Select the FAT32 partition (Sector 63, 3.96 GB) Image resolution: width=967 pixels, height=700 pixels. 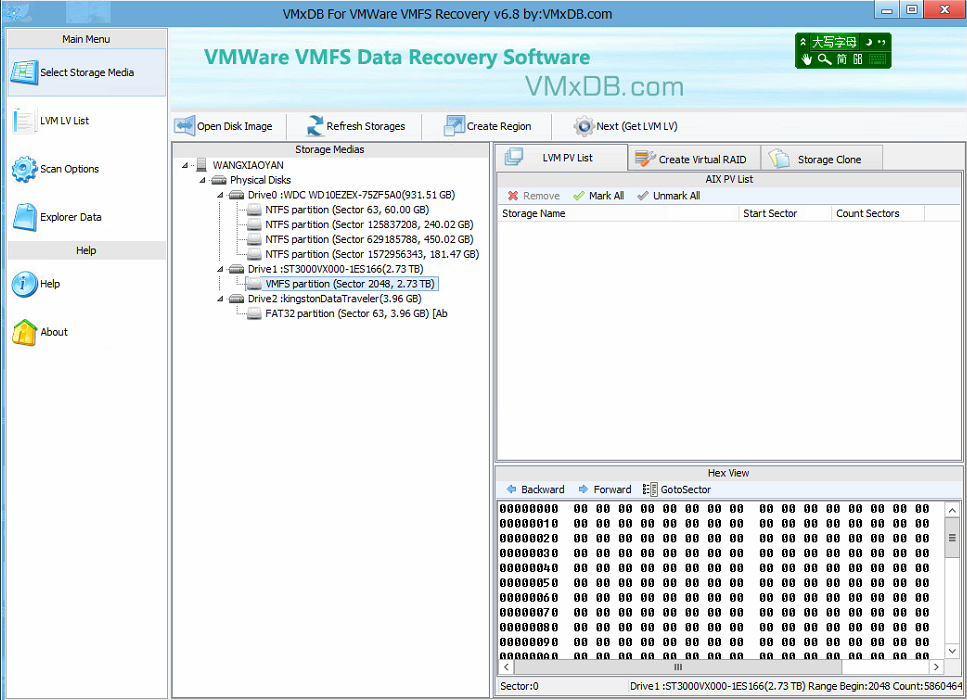tap(356, 313)
